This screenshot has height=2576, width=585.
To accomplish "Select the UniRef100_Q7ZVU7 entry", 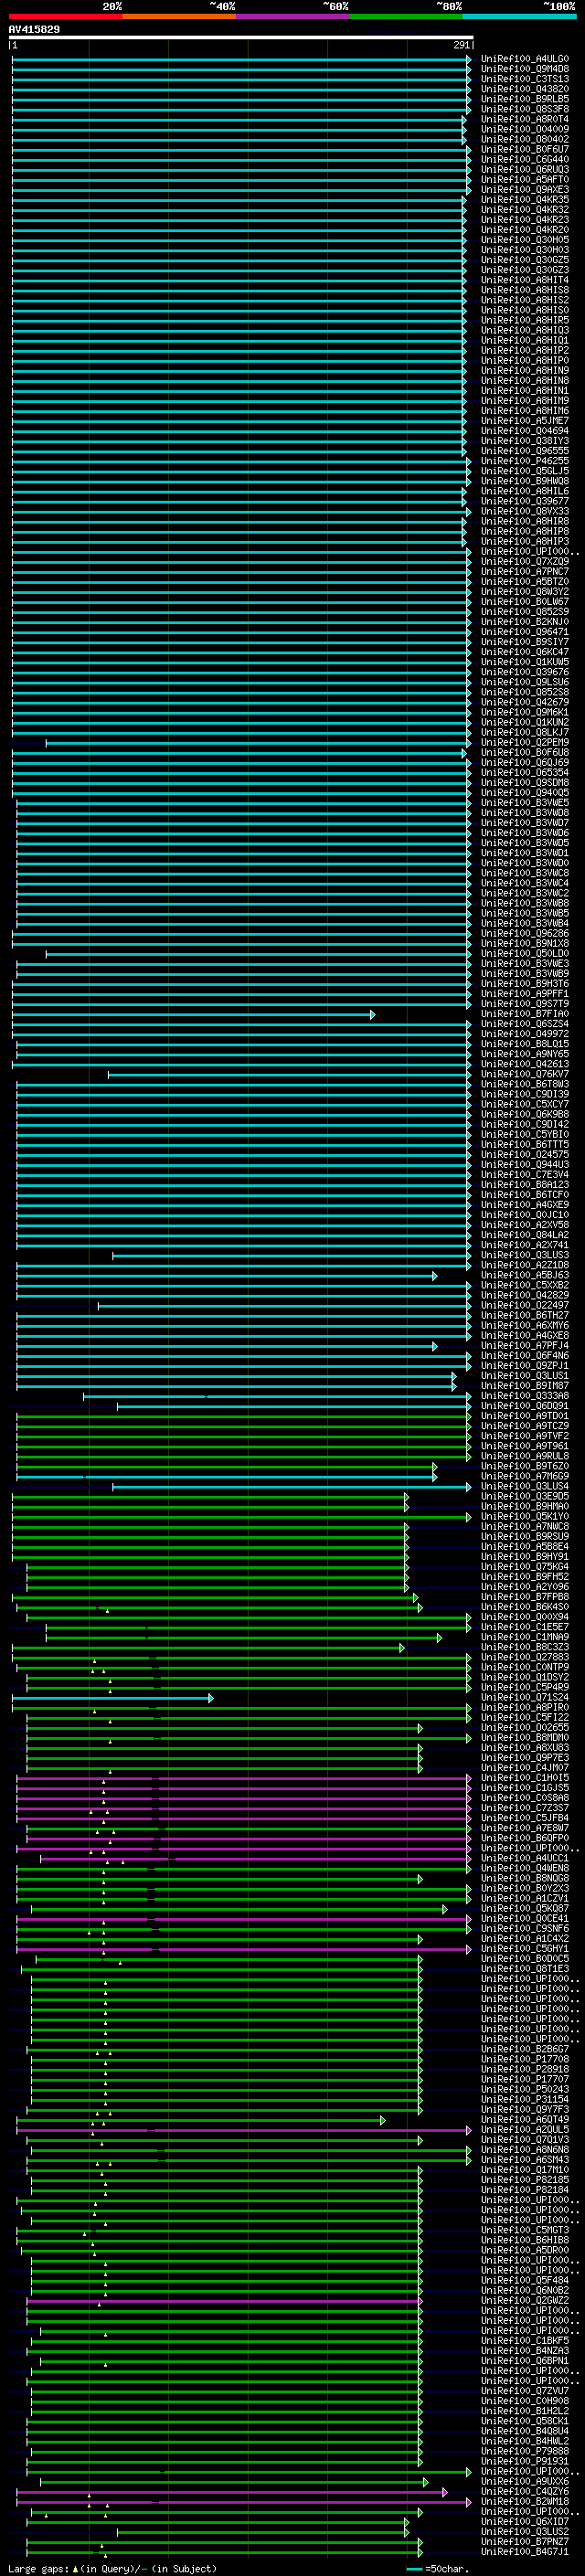I will [x=524, y=2391].
